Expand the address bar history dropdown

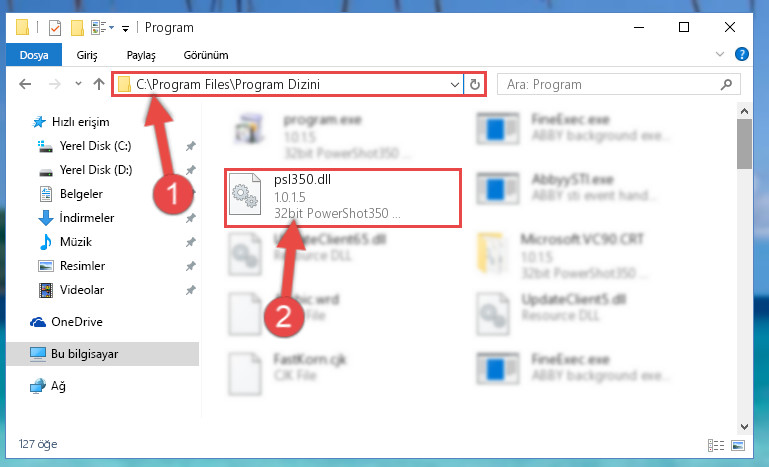point(454,84)
